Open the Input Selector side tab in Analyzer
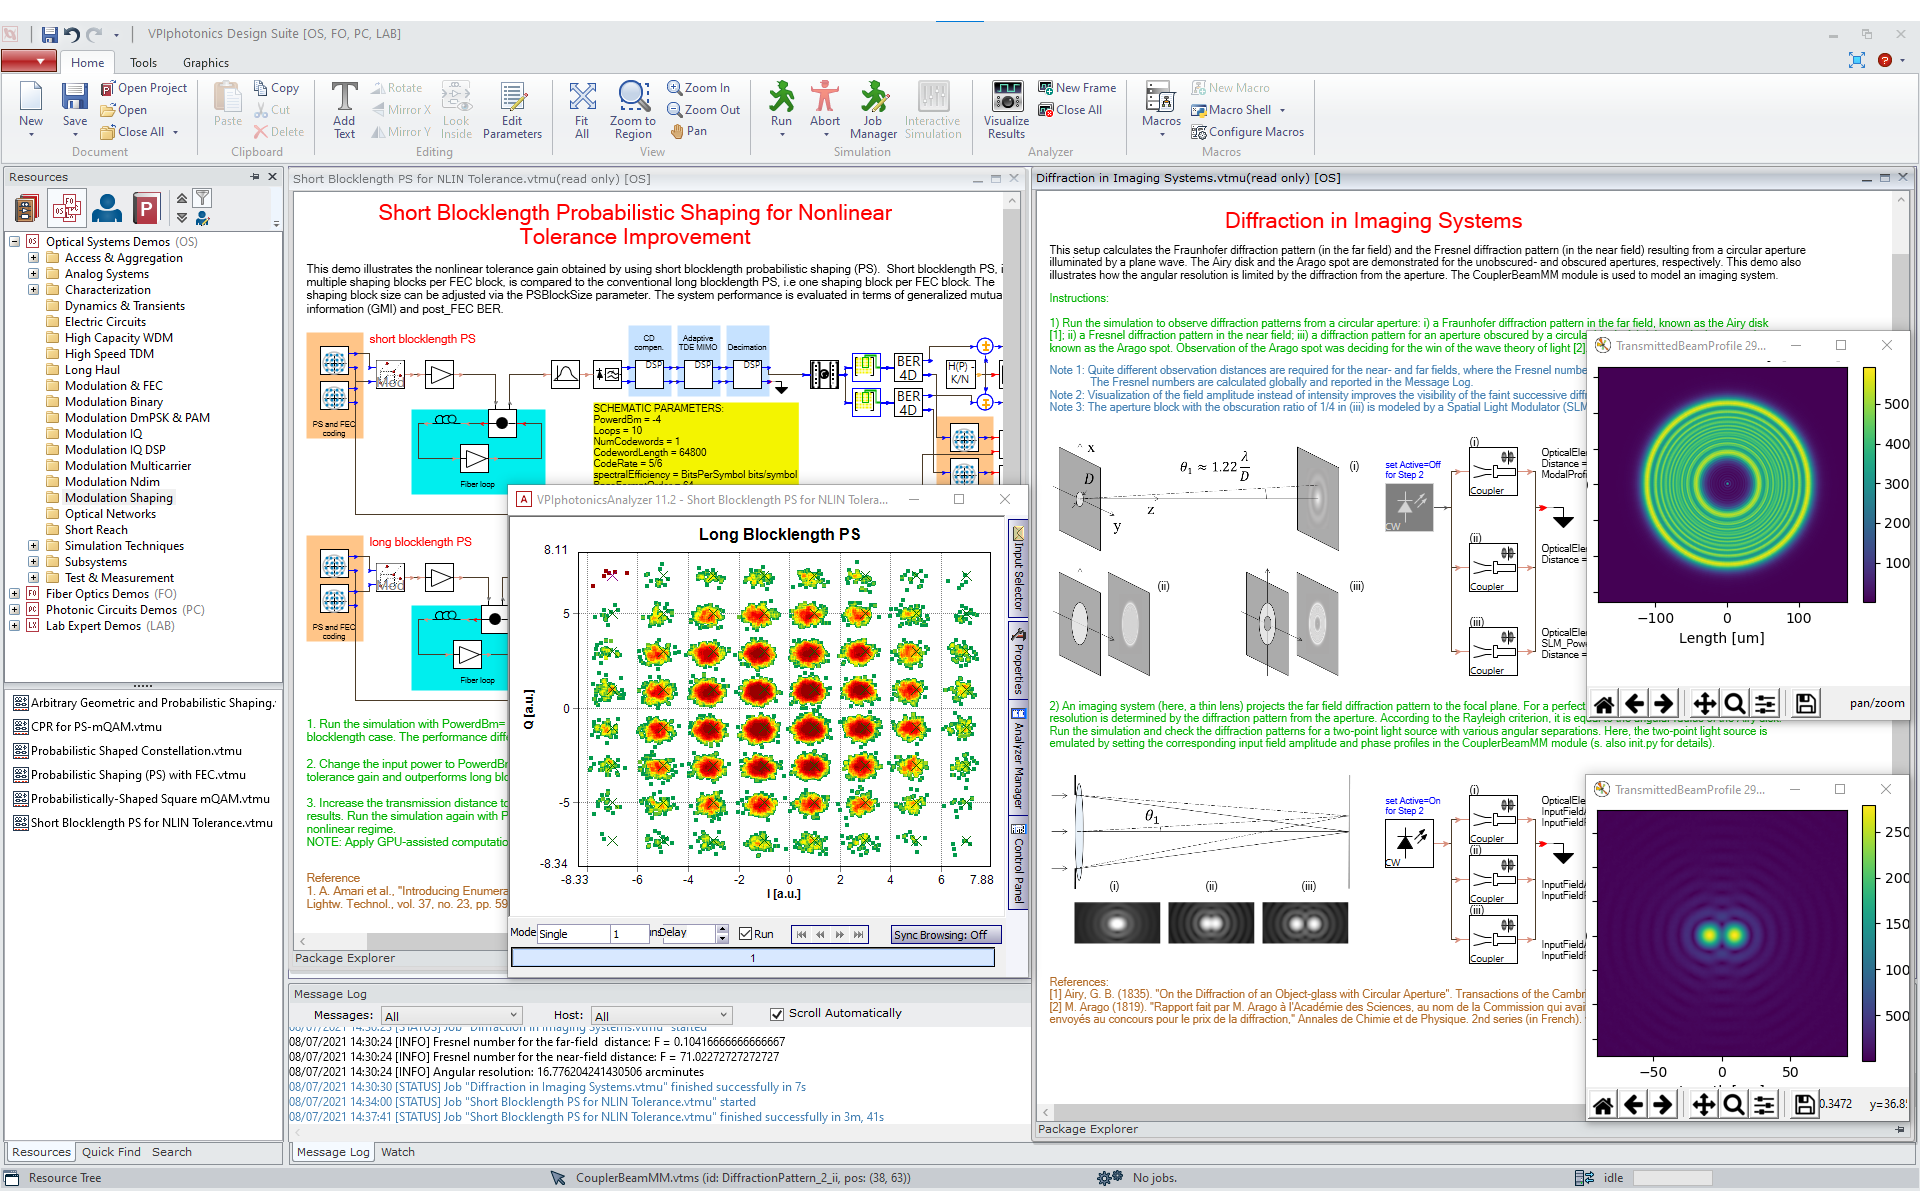This screenshot has height=1191, width=1920. click(1018, 569)
